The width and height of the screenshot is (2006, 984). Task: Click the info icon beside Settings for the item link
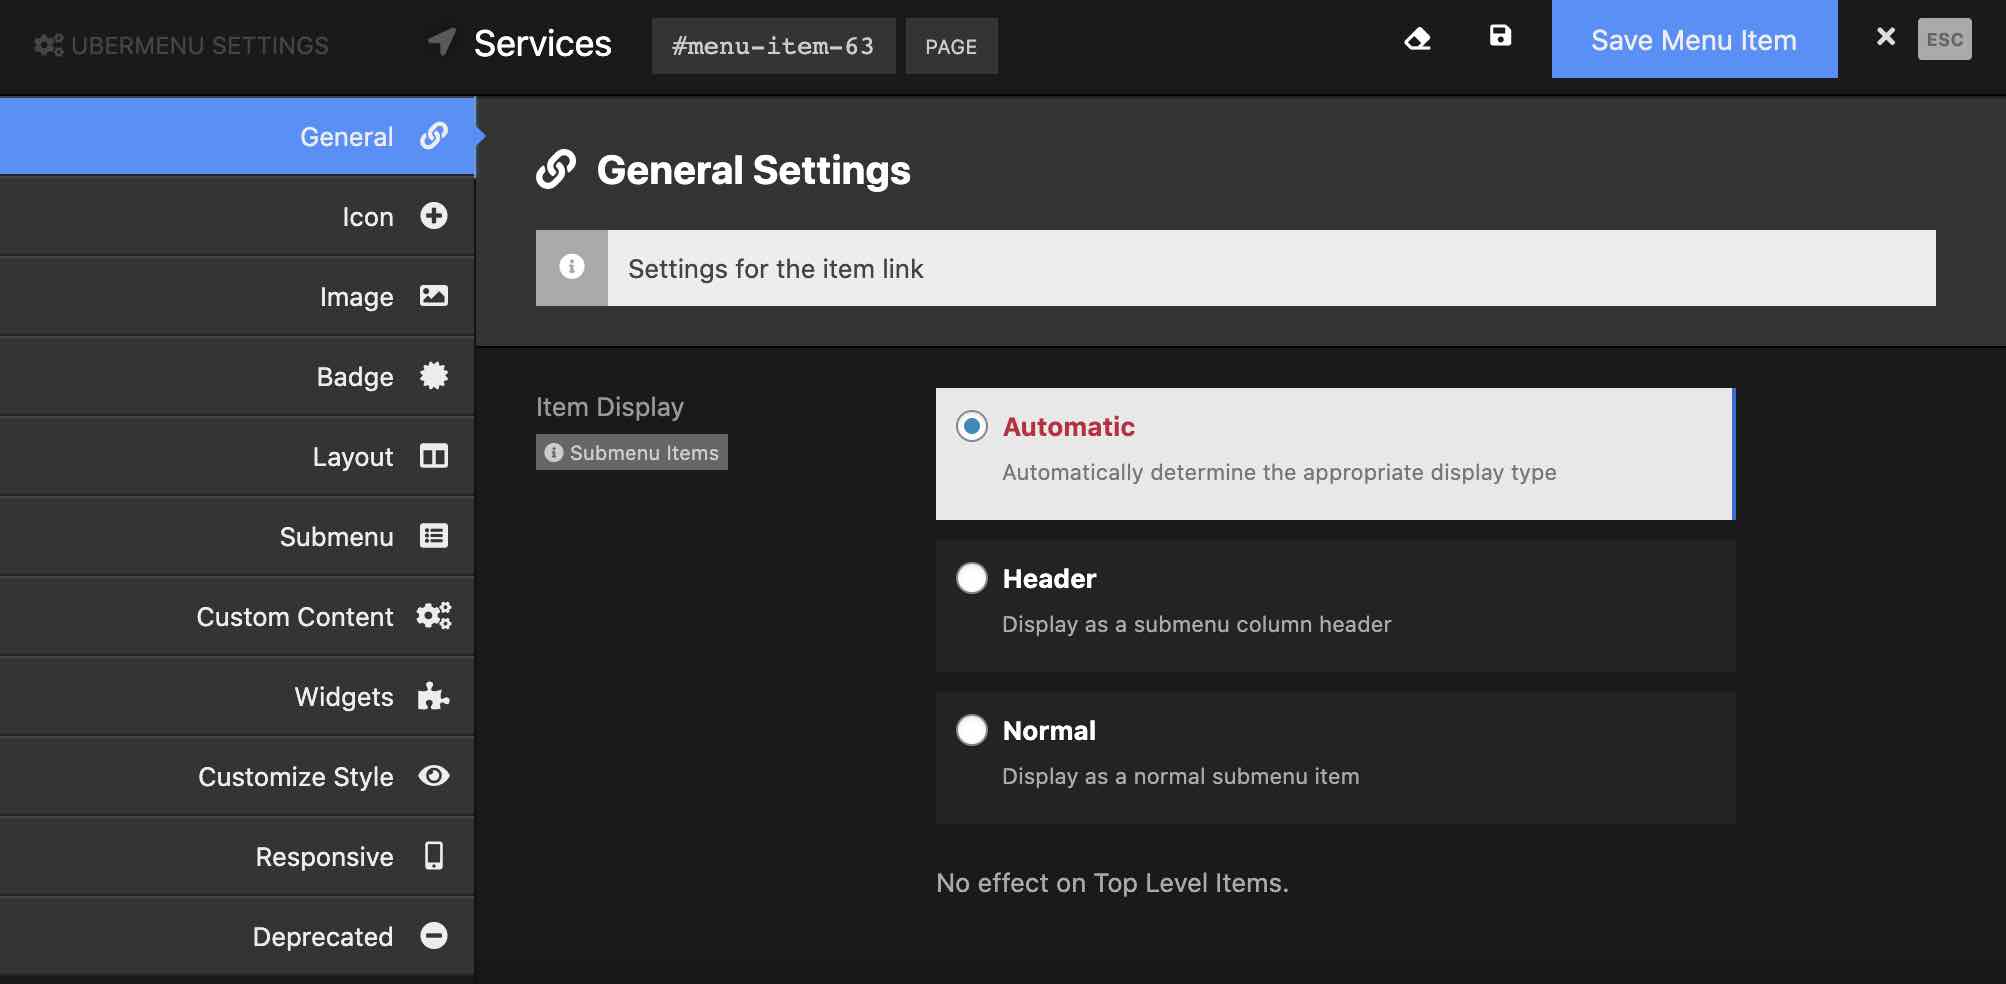click(572, 267)
